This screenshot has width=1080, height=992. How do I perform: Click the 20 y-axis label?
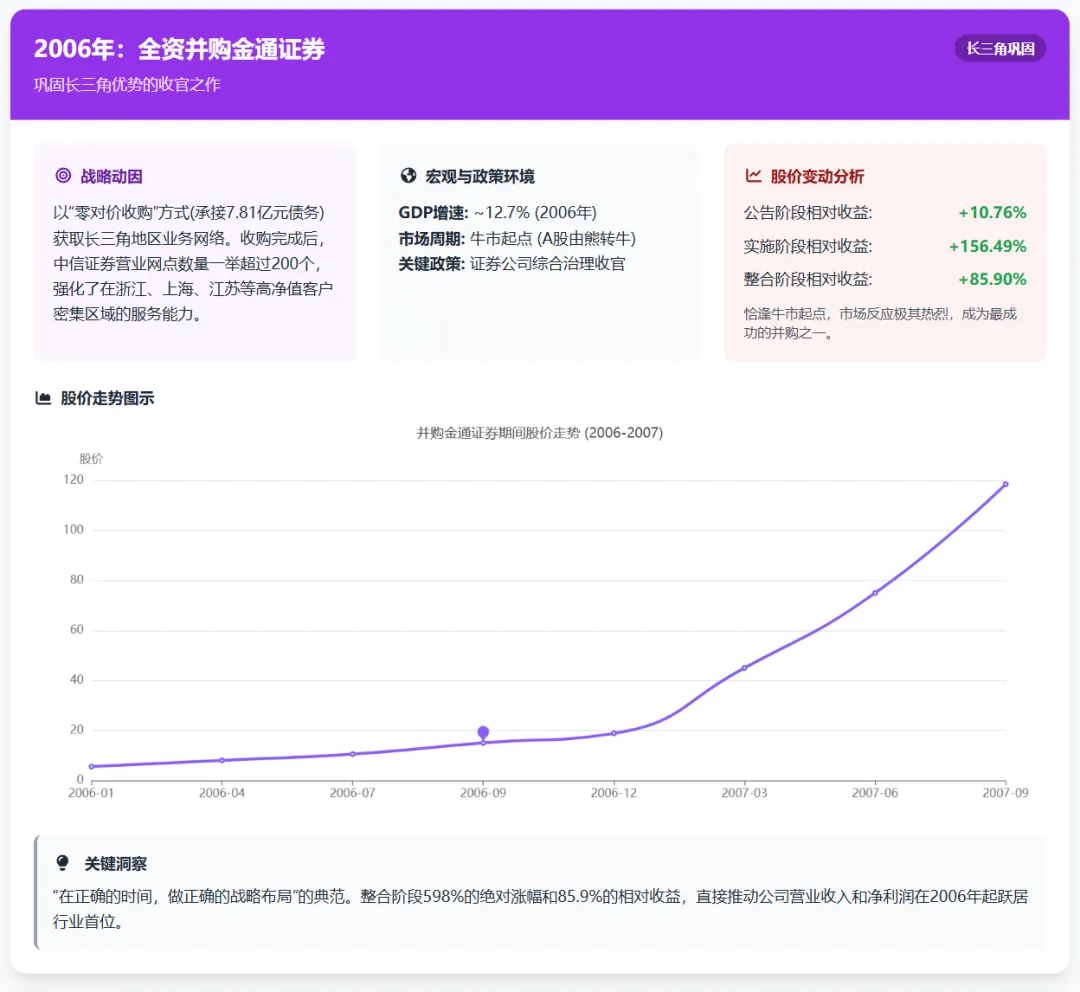[76, 729]
